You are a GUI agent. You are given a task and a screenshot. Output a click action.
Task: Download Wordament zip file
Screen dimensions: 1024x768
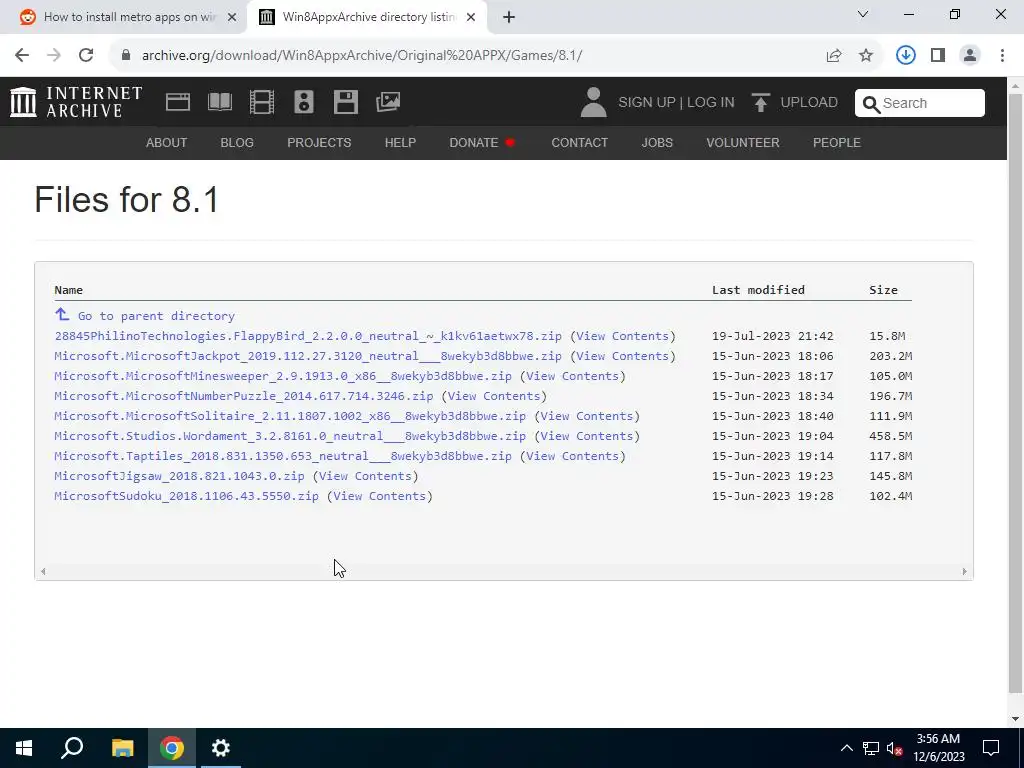290,436
